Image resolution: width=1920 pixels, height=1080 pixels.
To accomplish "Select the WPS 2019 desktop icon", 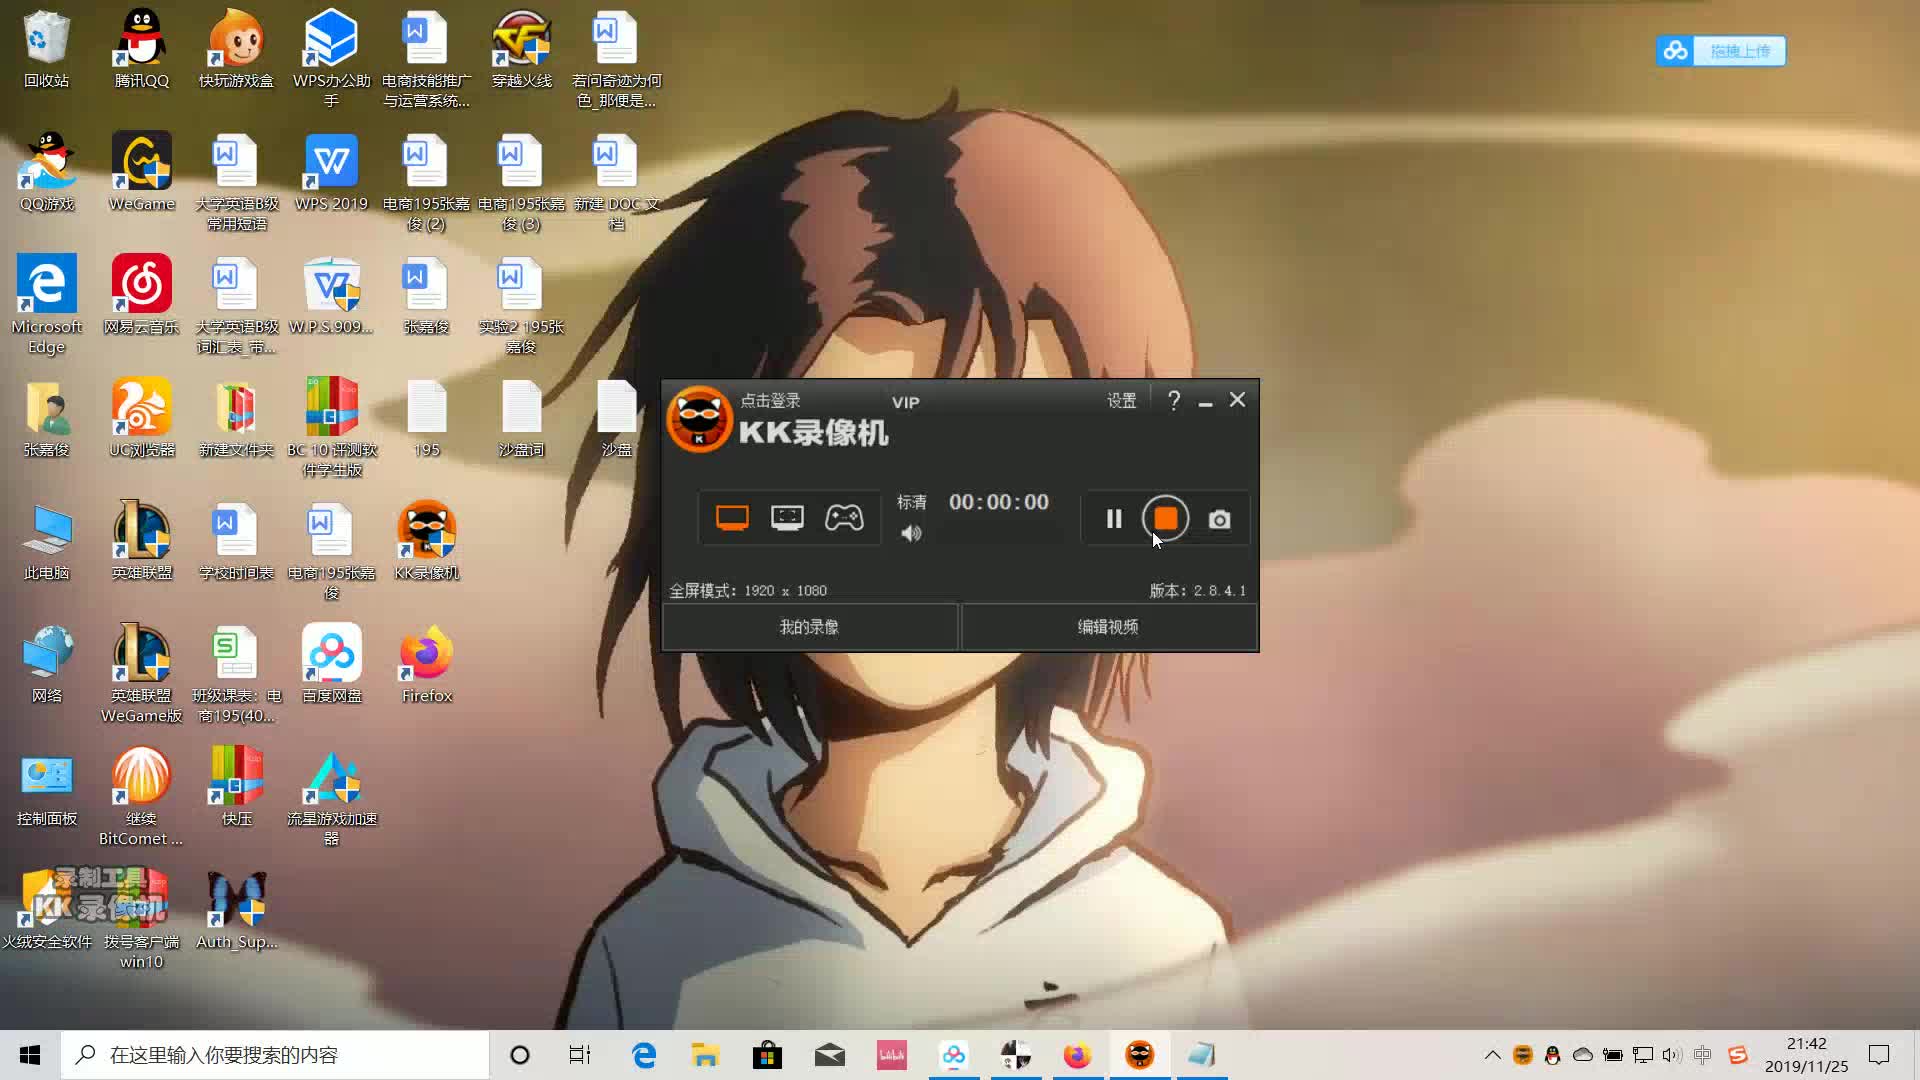I will tap(331, 173).
